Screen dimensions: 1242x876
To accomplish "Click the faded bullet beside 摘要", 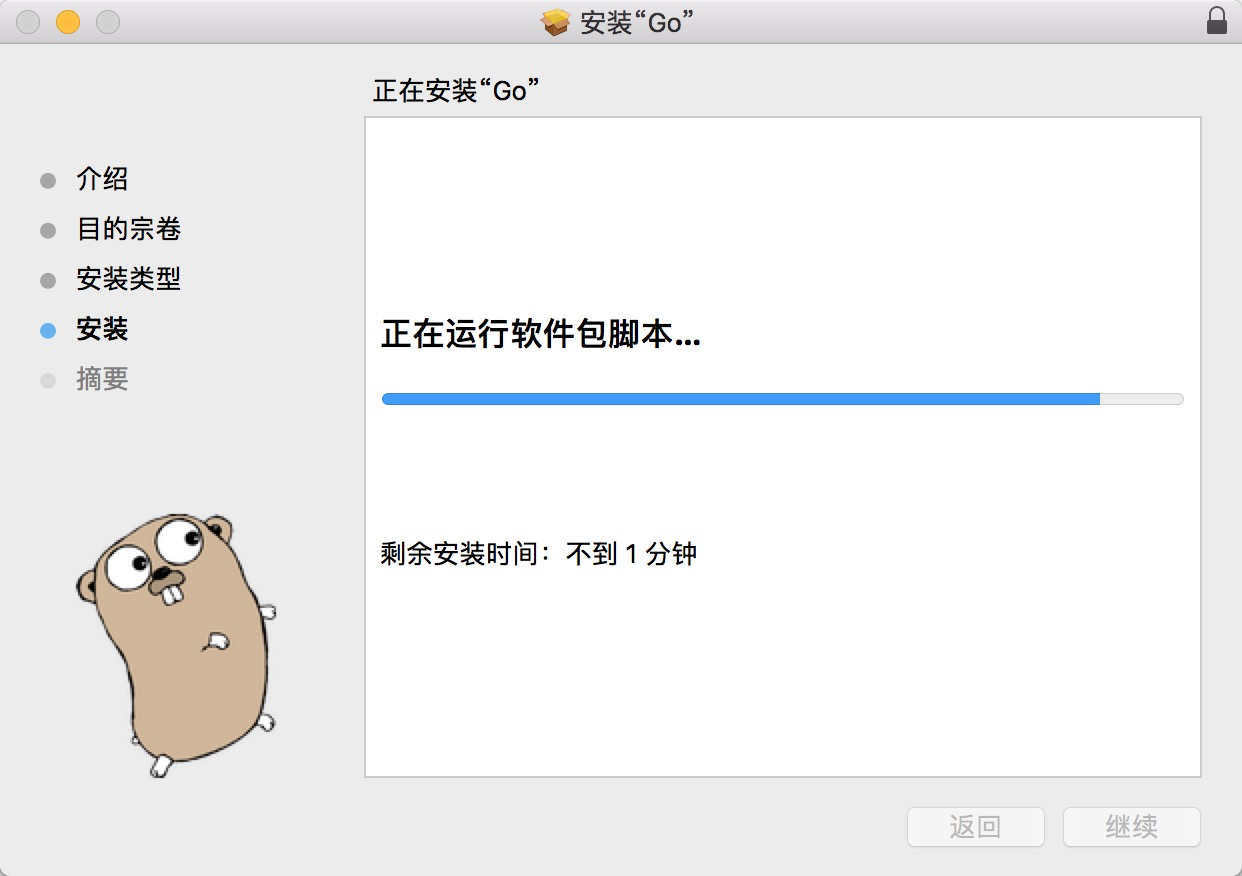I will click(48, 381).
